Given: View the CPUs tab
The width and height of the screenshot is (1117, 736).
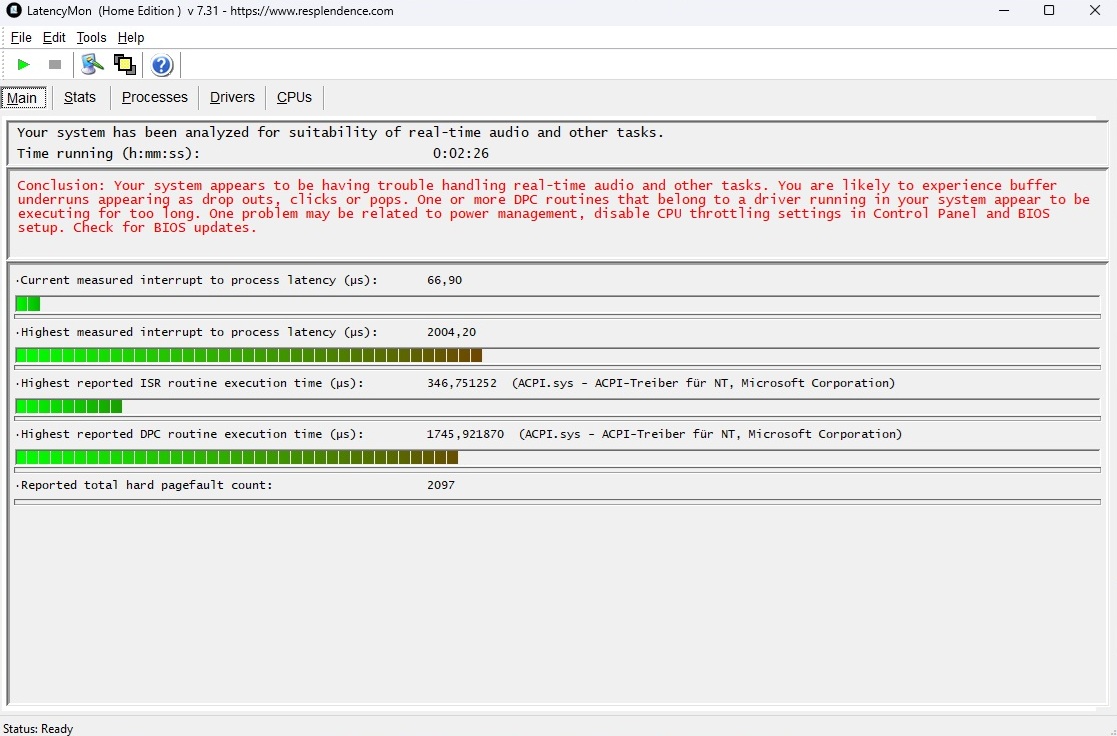Looking at the screenshot, I should [294, 97].
